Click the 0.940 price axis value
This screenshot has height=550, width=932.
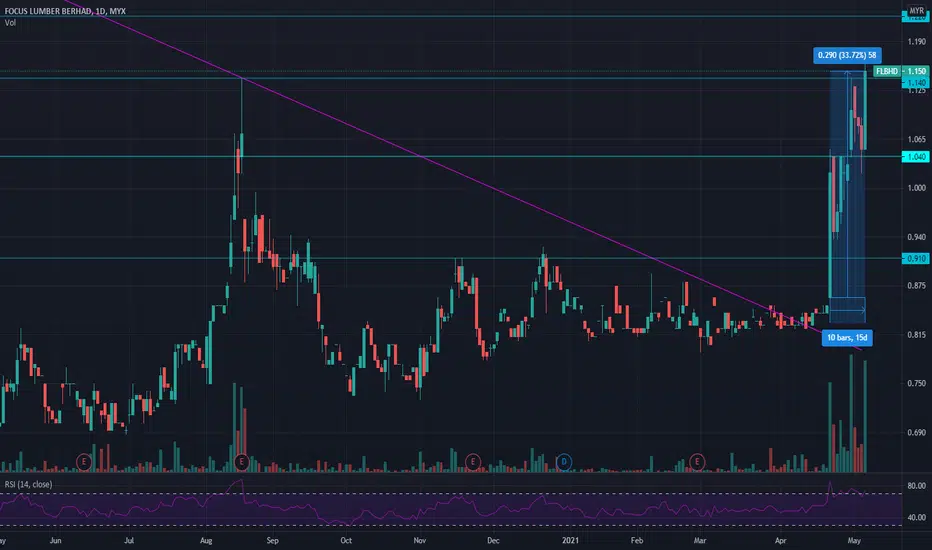click(x=917, y=237)
